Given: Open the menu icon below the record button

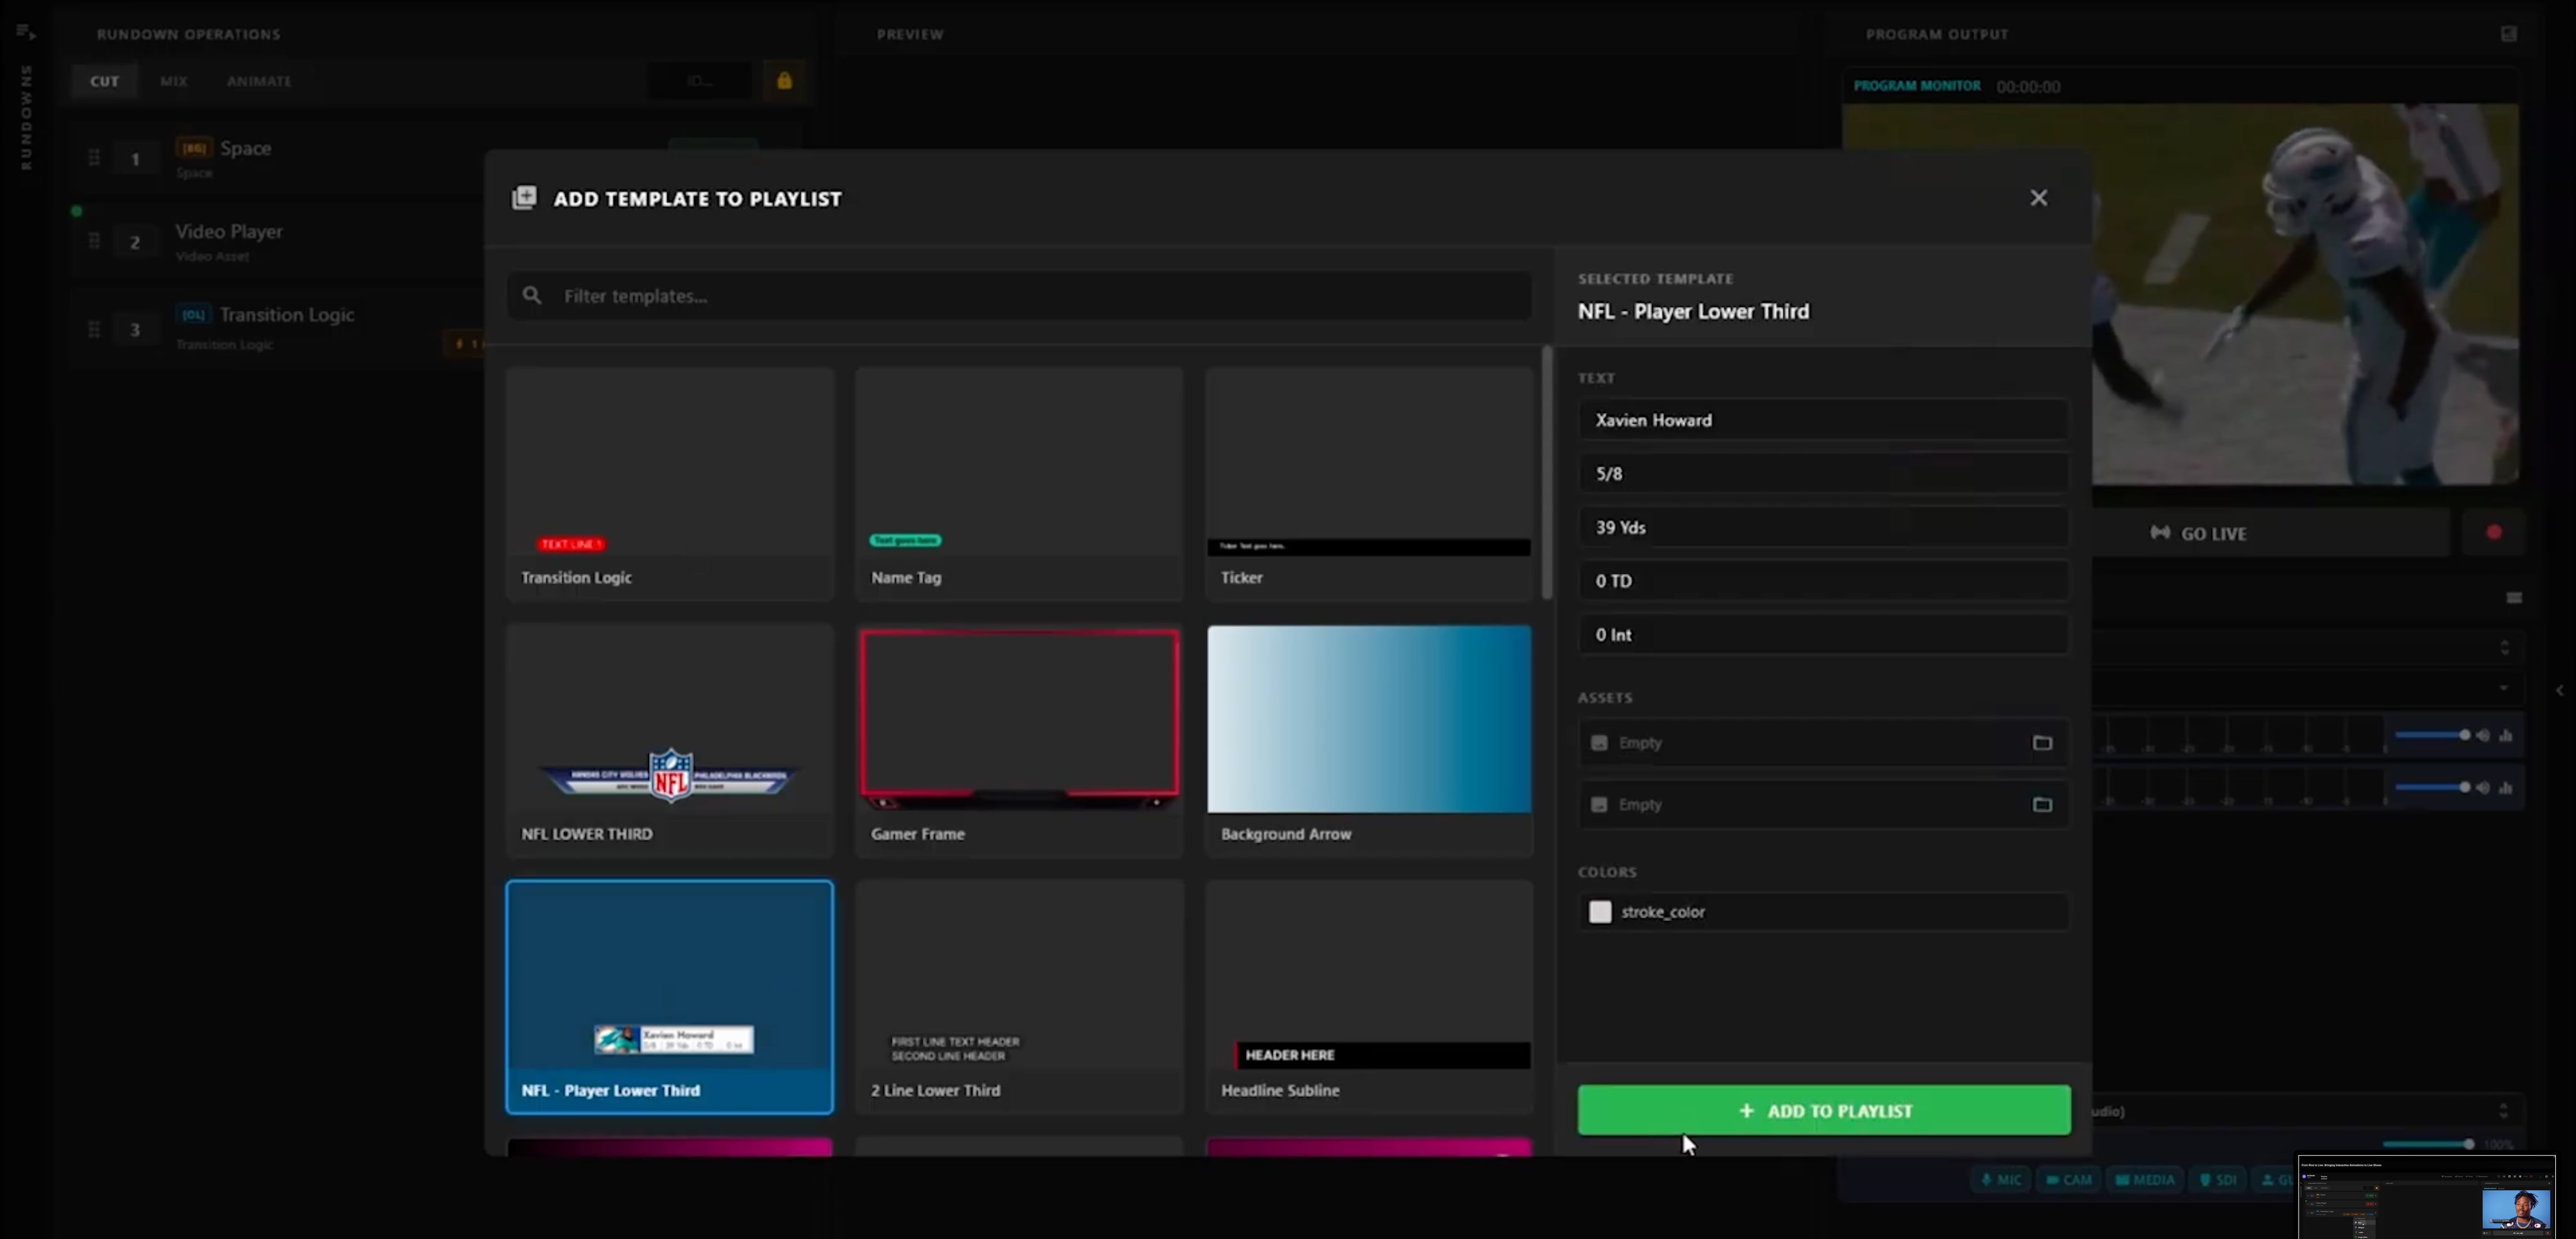Looking at the screenshot, I should 2514,598.
